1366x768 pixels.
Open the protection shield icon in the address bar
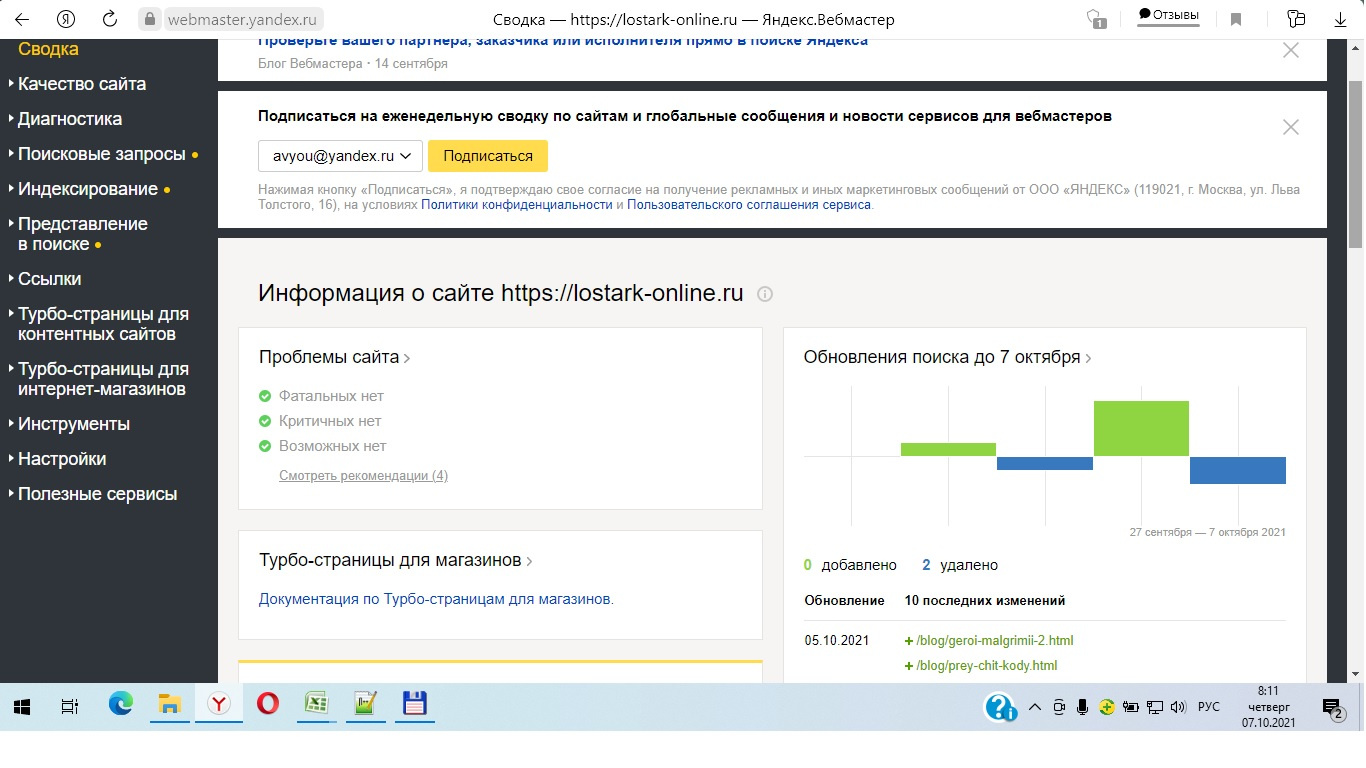point(1096,19)
